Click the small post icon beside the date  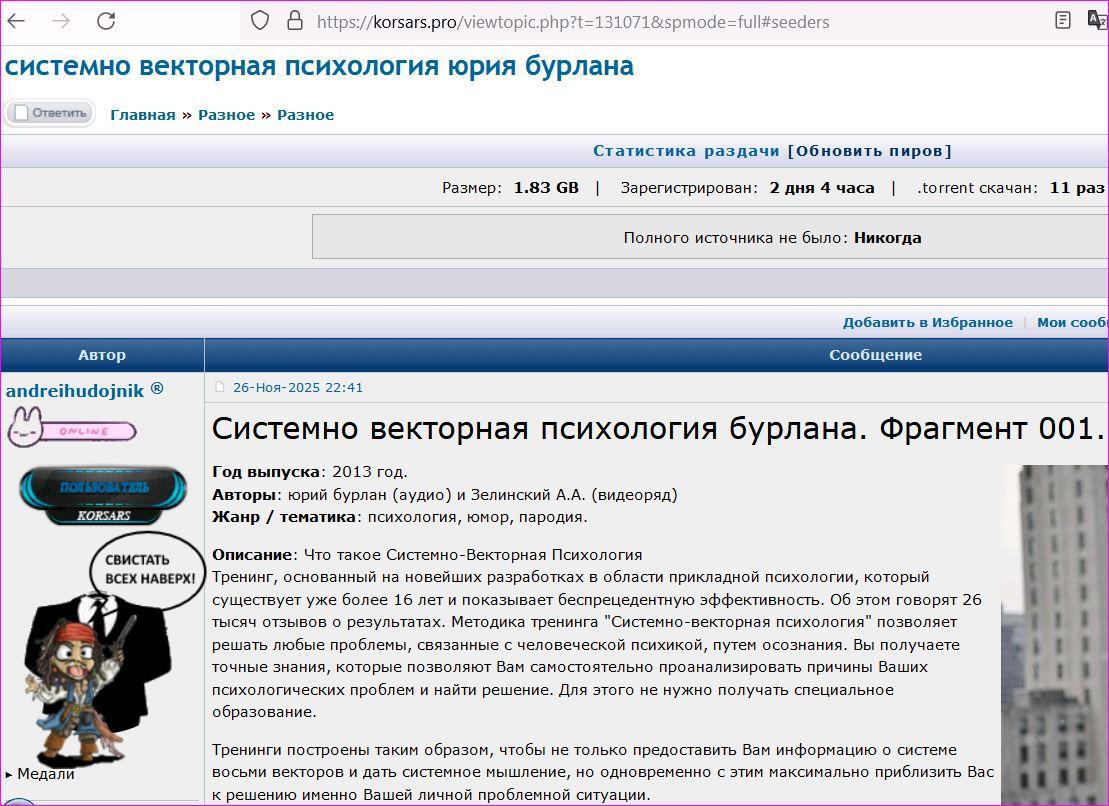tap(221, 388)
